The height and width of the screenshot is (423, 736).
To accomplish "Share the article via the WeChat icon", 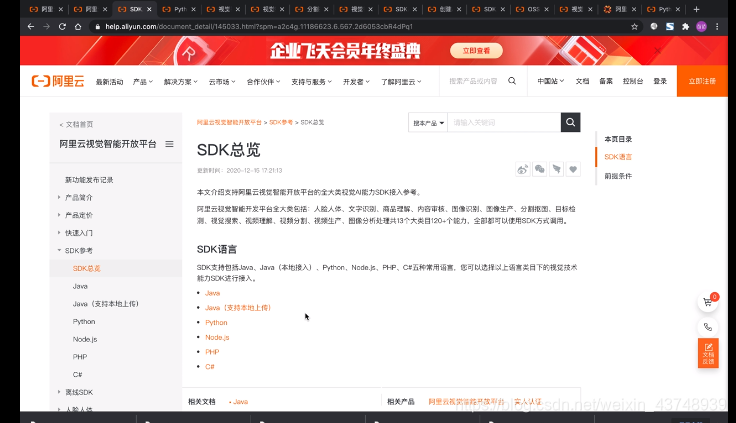I will 540,169.
